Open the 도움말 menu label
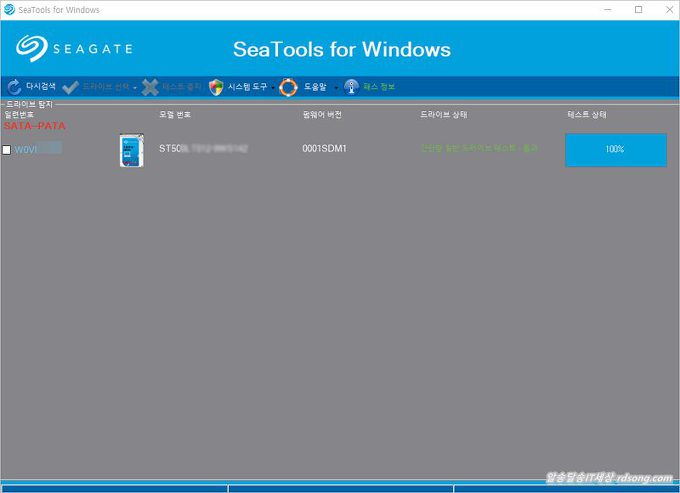The width and height of the screenshot is (680, 493). click(315, 87)
